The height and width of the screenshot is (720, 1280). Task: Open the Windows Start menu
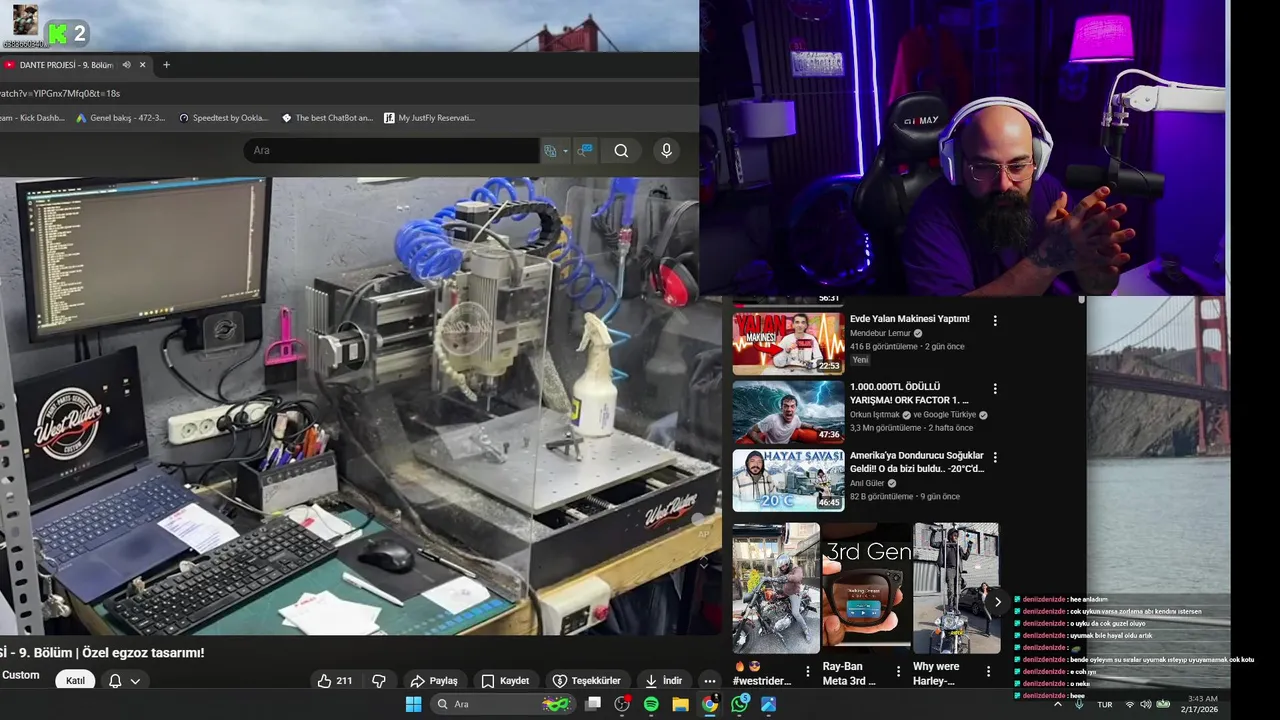click(414, 704)
